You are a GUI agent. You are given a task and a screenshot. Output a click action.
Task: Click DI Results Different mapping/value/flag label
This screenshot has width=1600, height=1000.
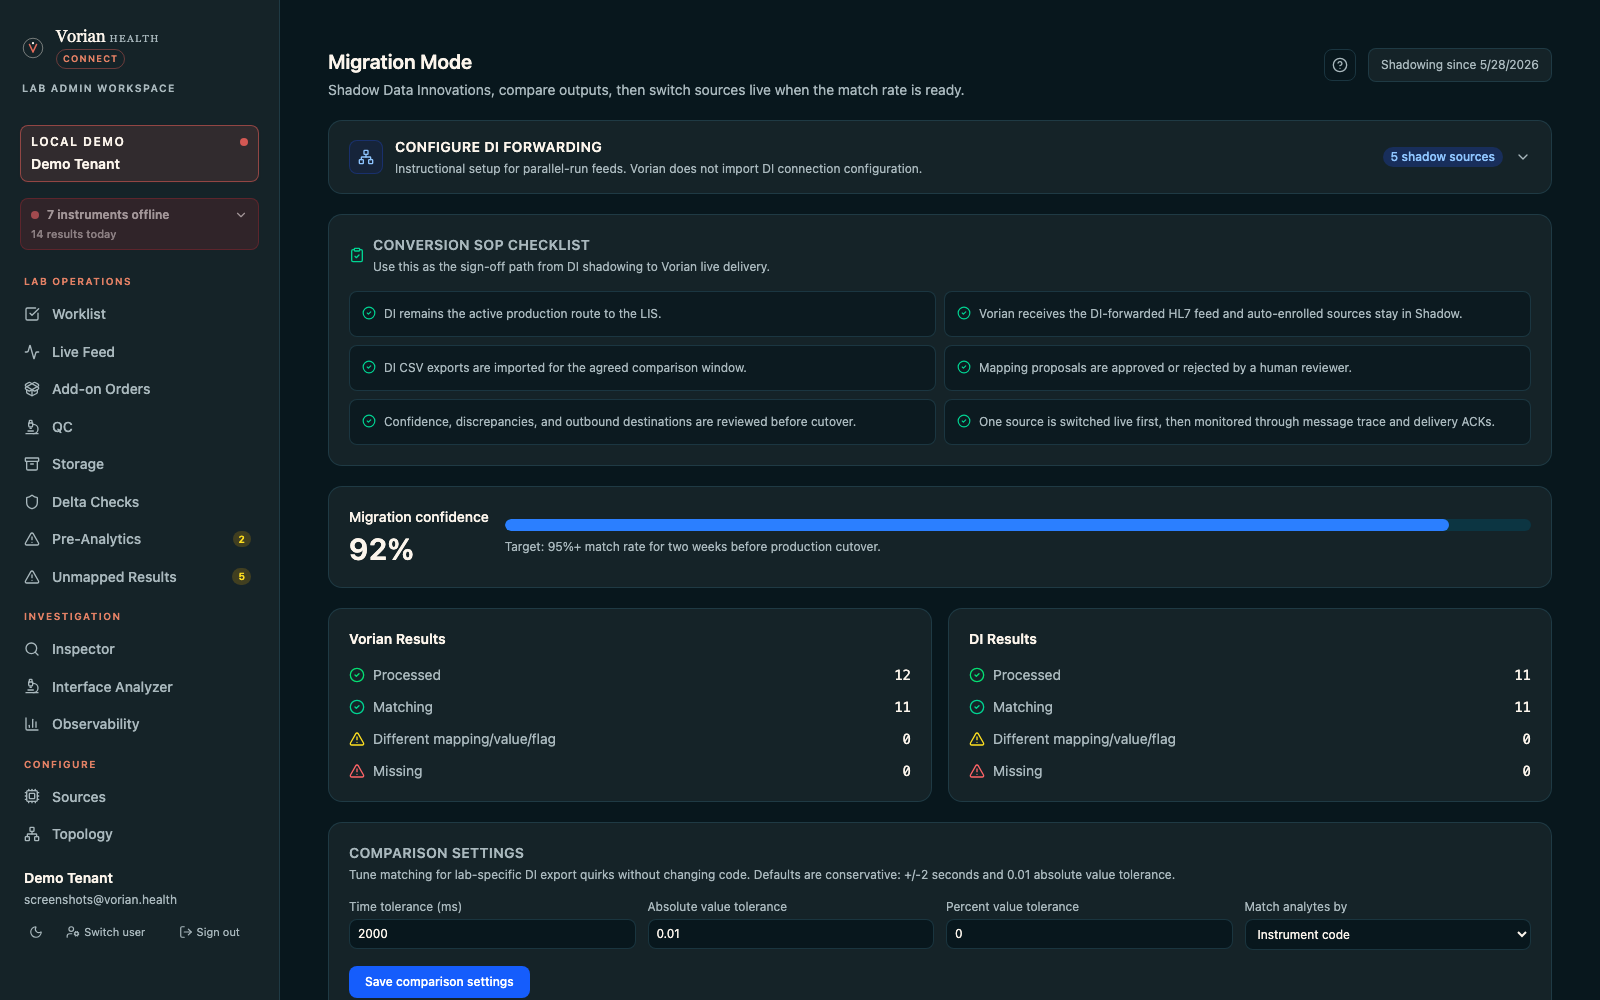coord(1084,739)
